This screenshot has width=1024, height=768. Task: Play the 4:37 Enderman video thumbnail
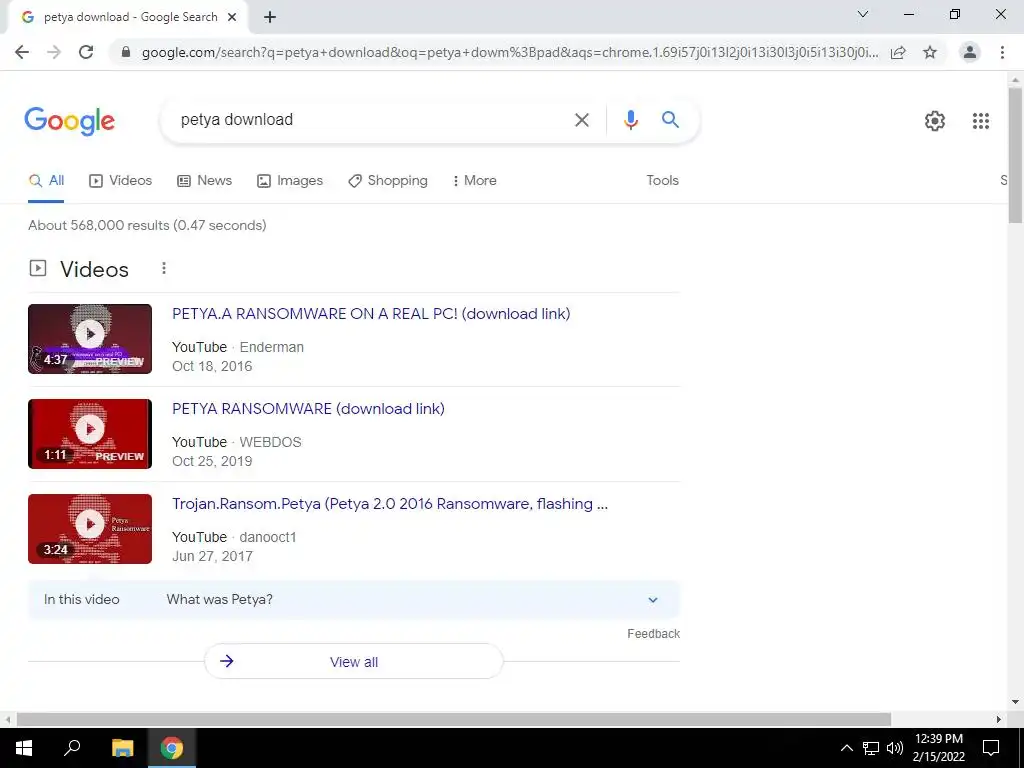(x=90, y=339)
